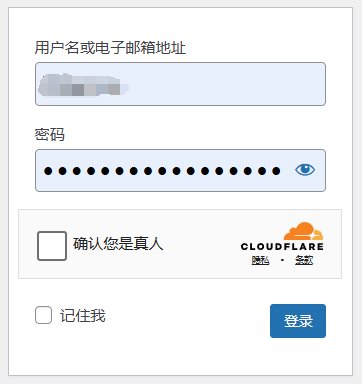The height and width of the screenshot is (384, 362).
Task: Click the 确认您是真人 text label
Action: pos(118,244)
